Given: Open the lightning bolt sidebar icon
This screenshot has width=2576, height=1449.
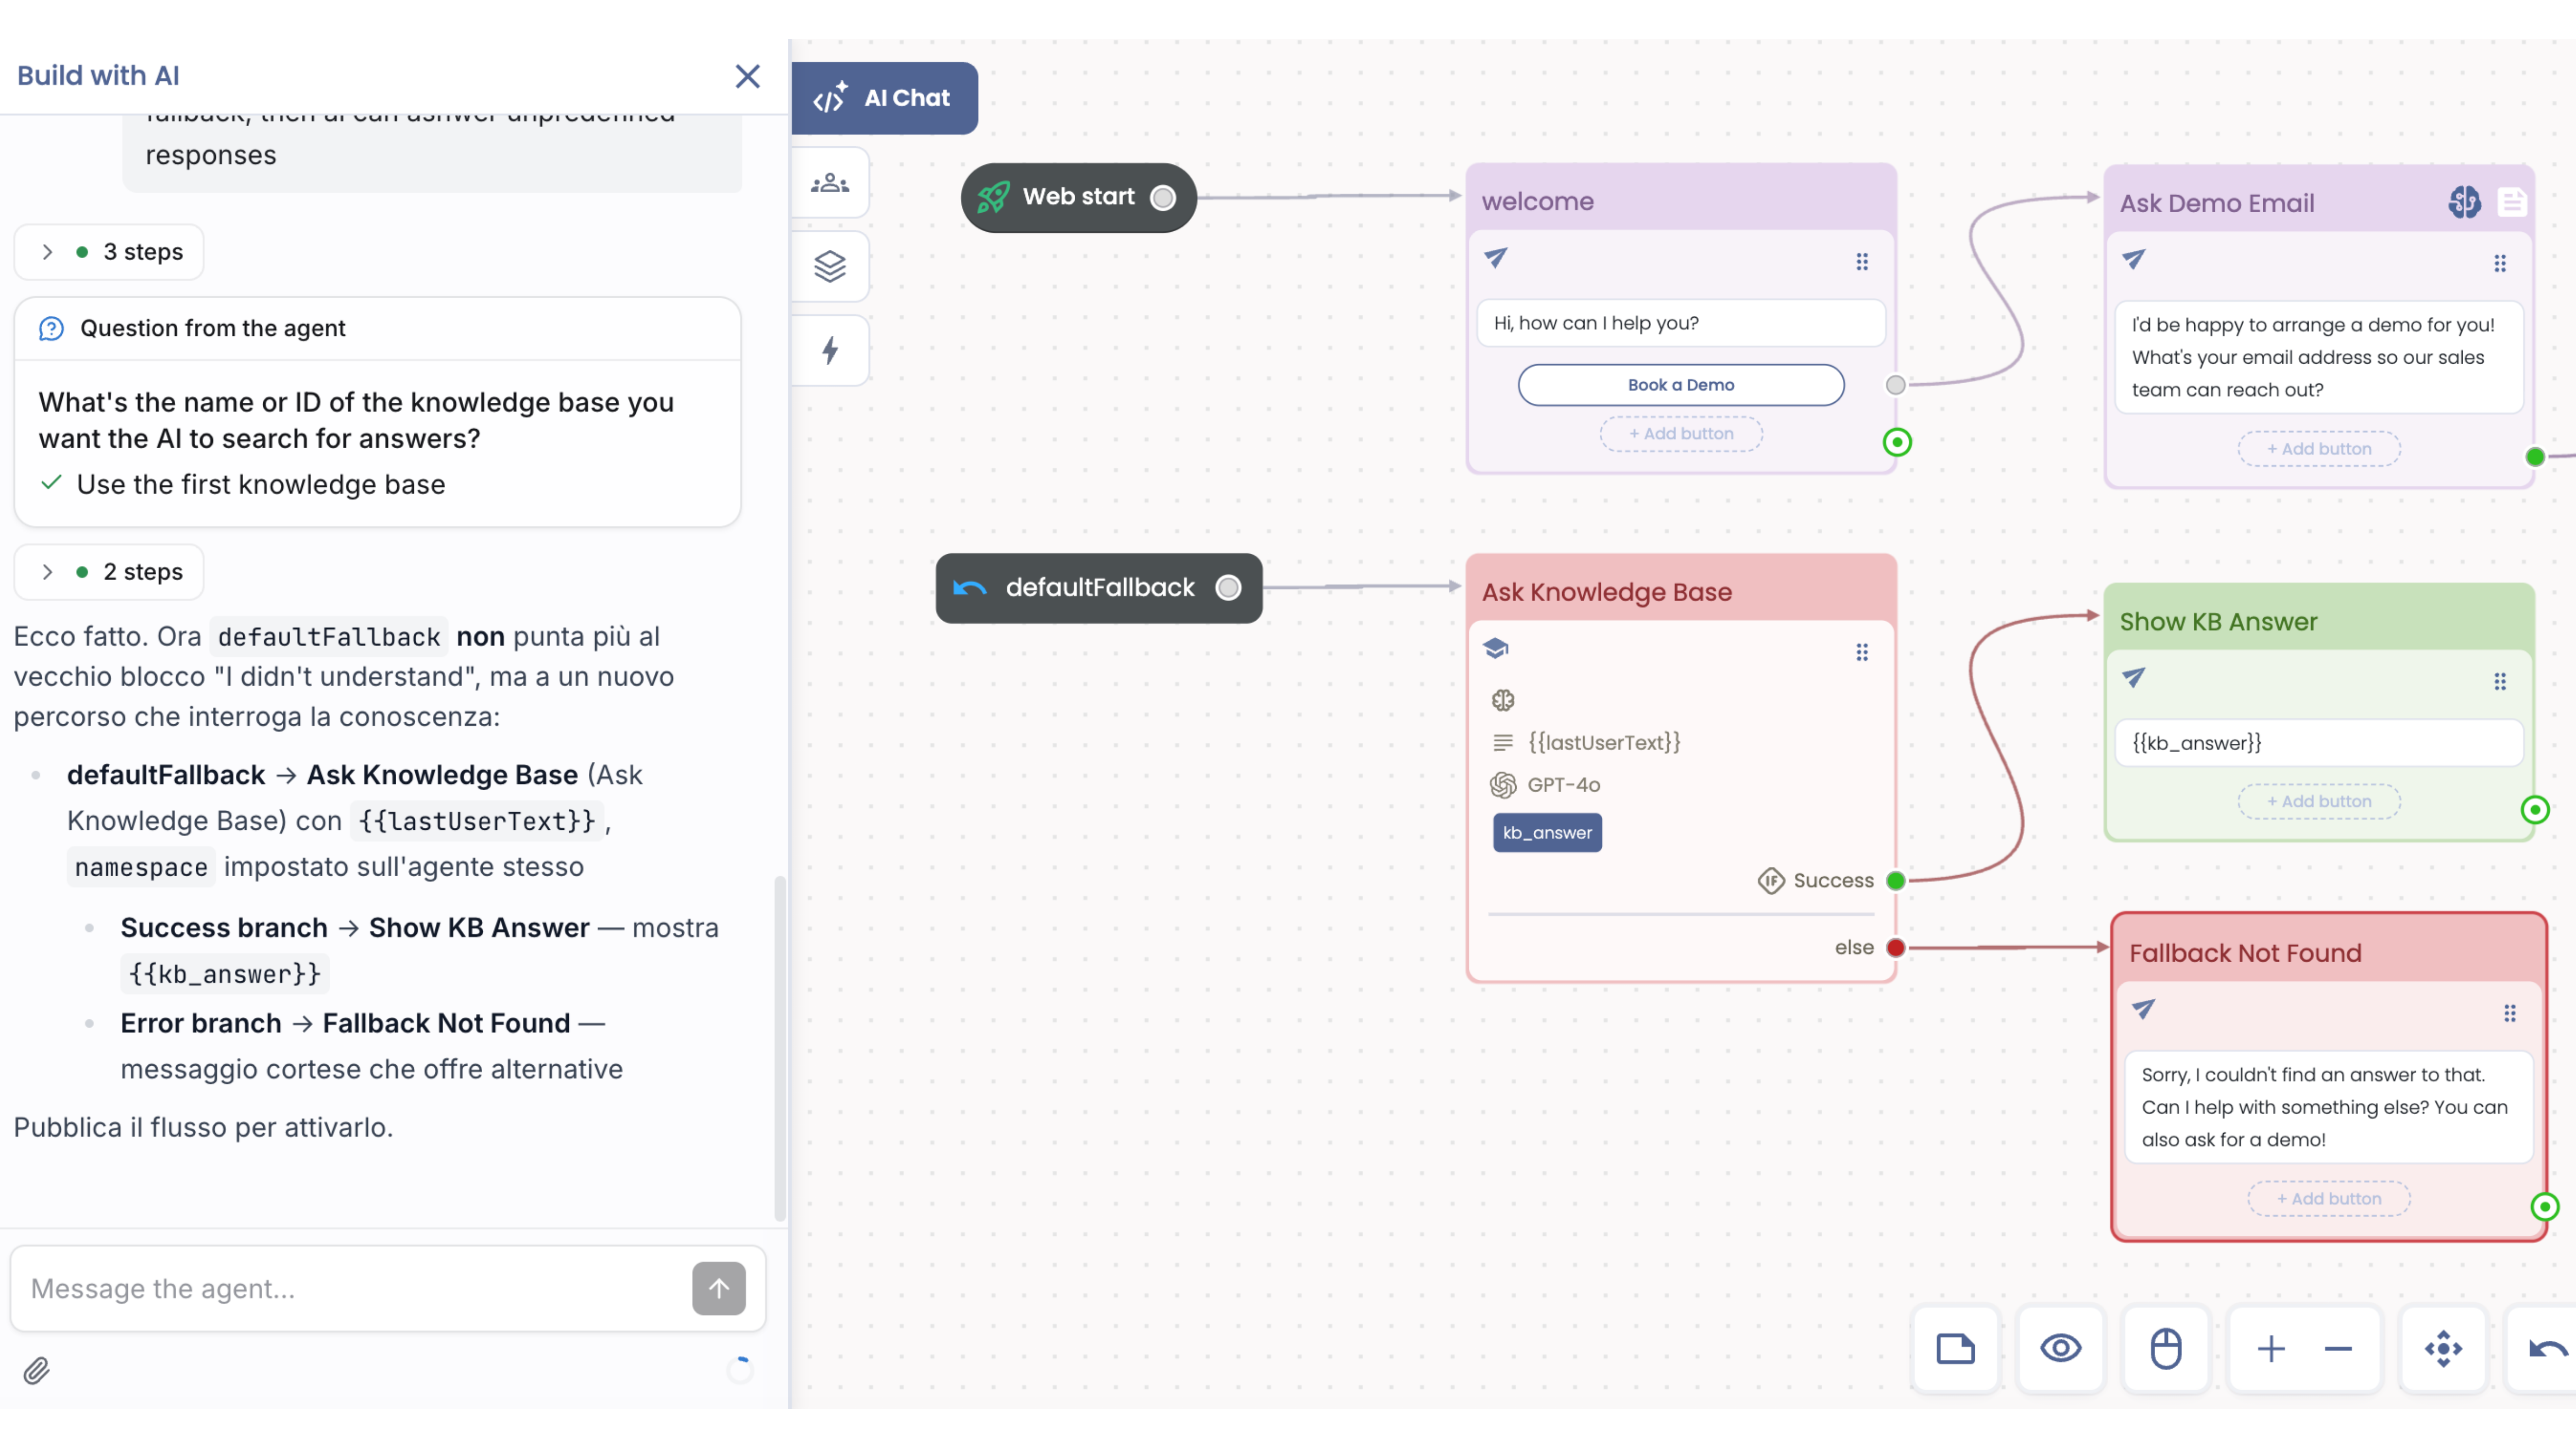Looking at the screenshot, I should click(x=830, y=351).
